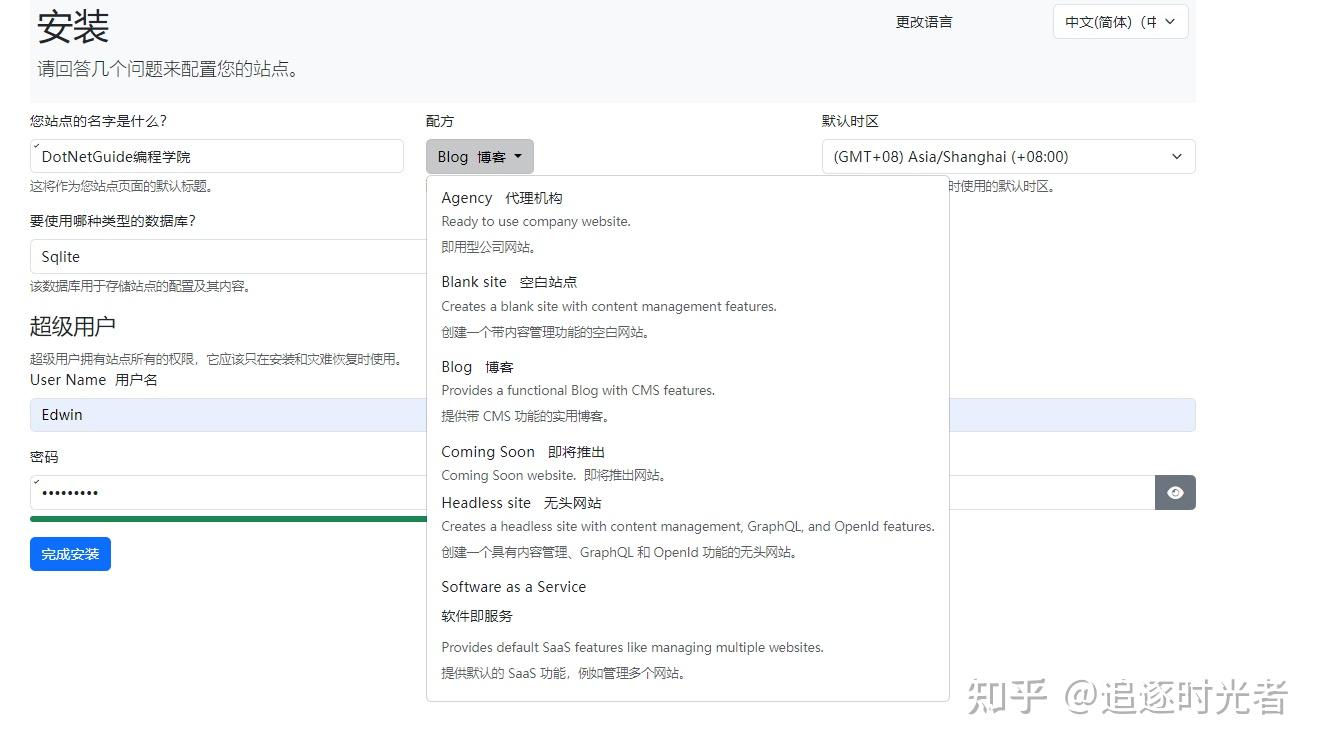This screenshot has width=1322, height=750.
Task: Open the Blog 博客 recipe dropdown
Action: pos(479,156)
